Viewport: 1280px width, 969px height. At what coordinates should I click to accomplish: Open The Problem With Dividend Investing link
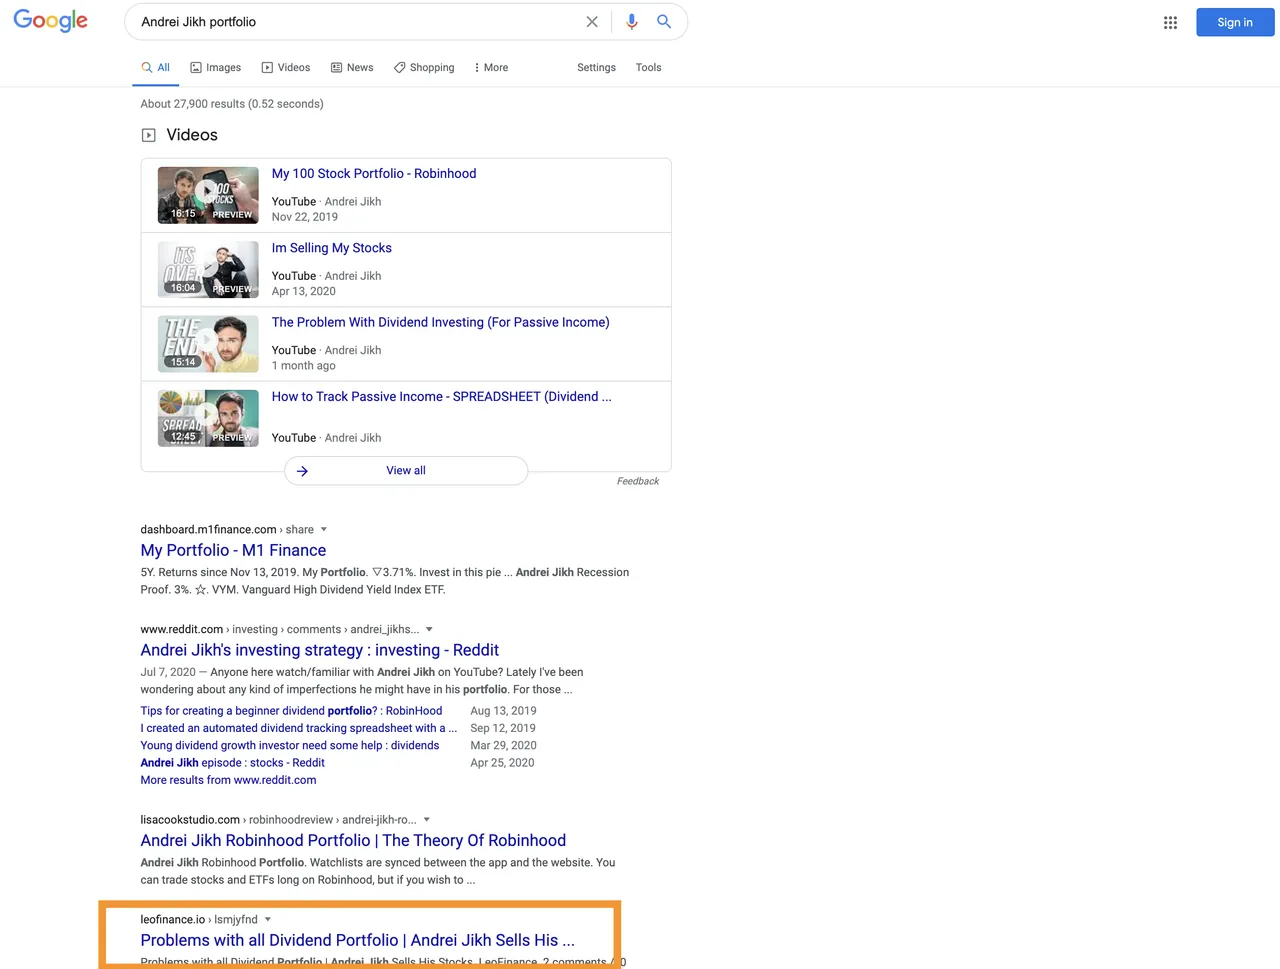[x=441, y=322]
